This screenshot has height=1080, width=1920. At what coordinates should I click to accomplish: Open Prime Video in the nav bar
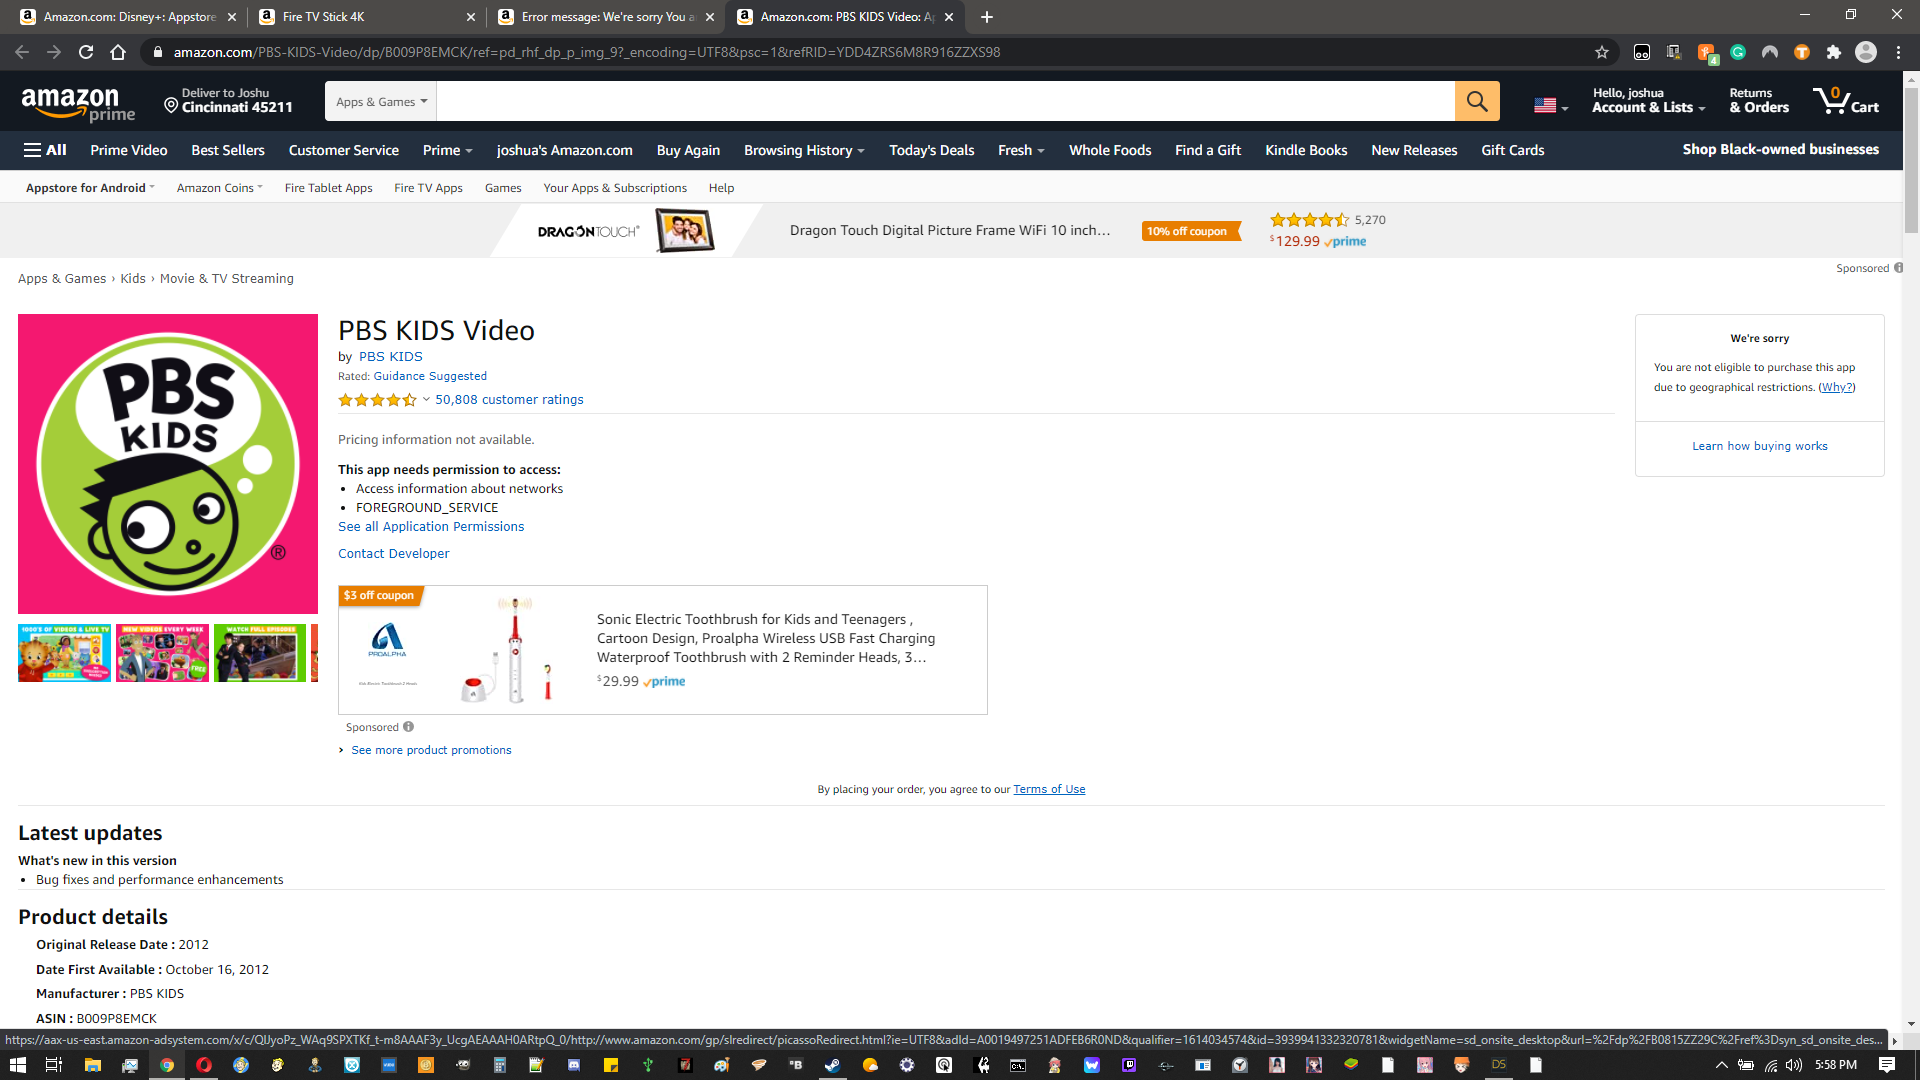[129, 150]
